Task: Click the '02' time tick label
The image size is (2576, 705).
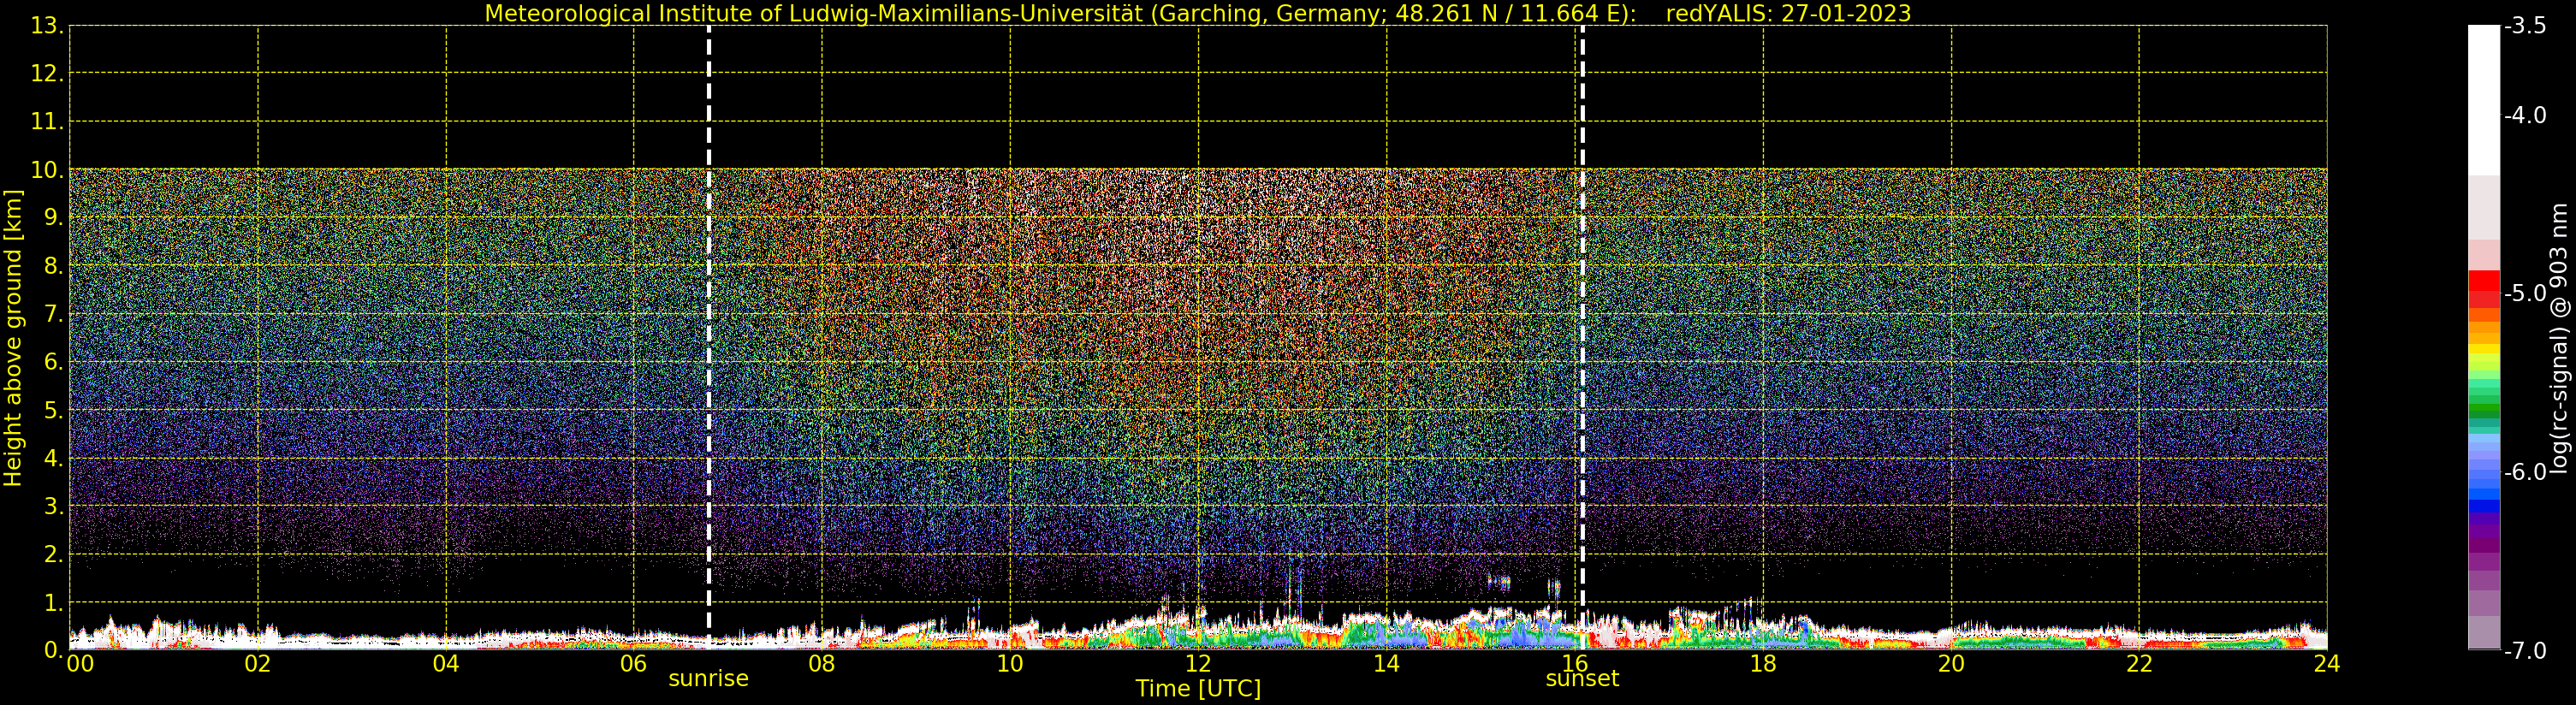Action: pyautogui.click(x=258, y=664)
